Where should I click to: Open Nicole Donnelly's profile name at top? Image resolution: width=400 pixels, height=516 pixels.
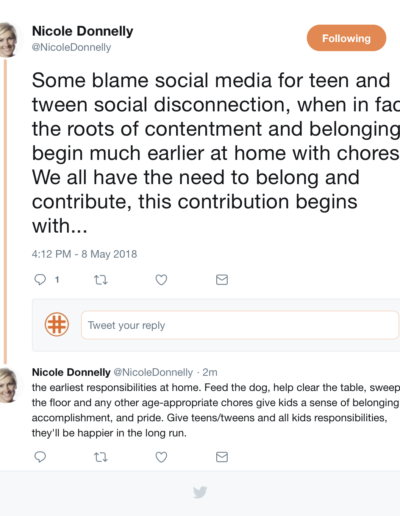[x=82, y=31]
